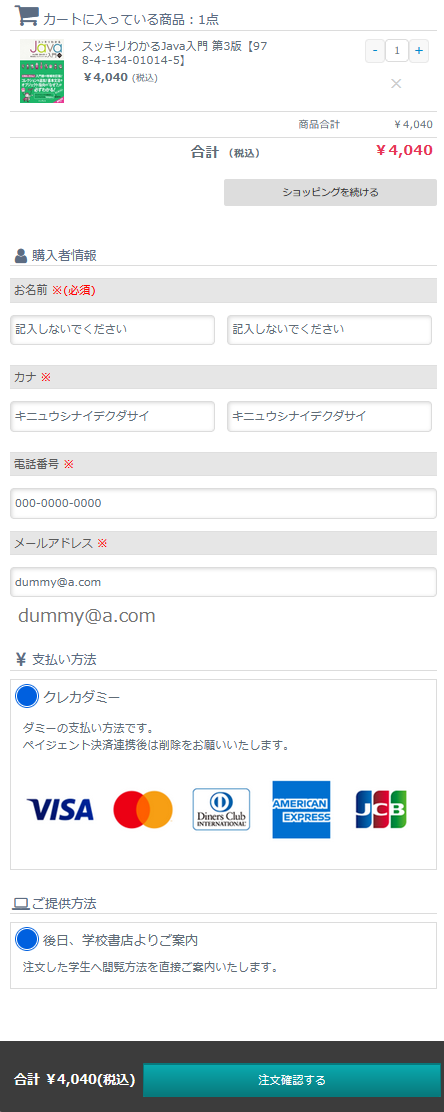The height and width of the screenshot is (1112, 444).
Task: Focus the first お名前 input field
Action: coord(113,330)
